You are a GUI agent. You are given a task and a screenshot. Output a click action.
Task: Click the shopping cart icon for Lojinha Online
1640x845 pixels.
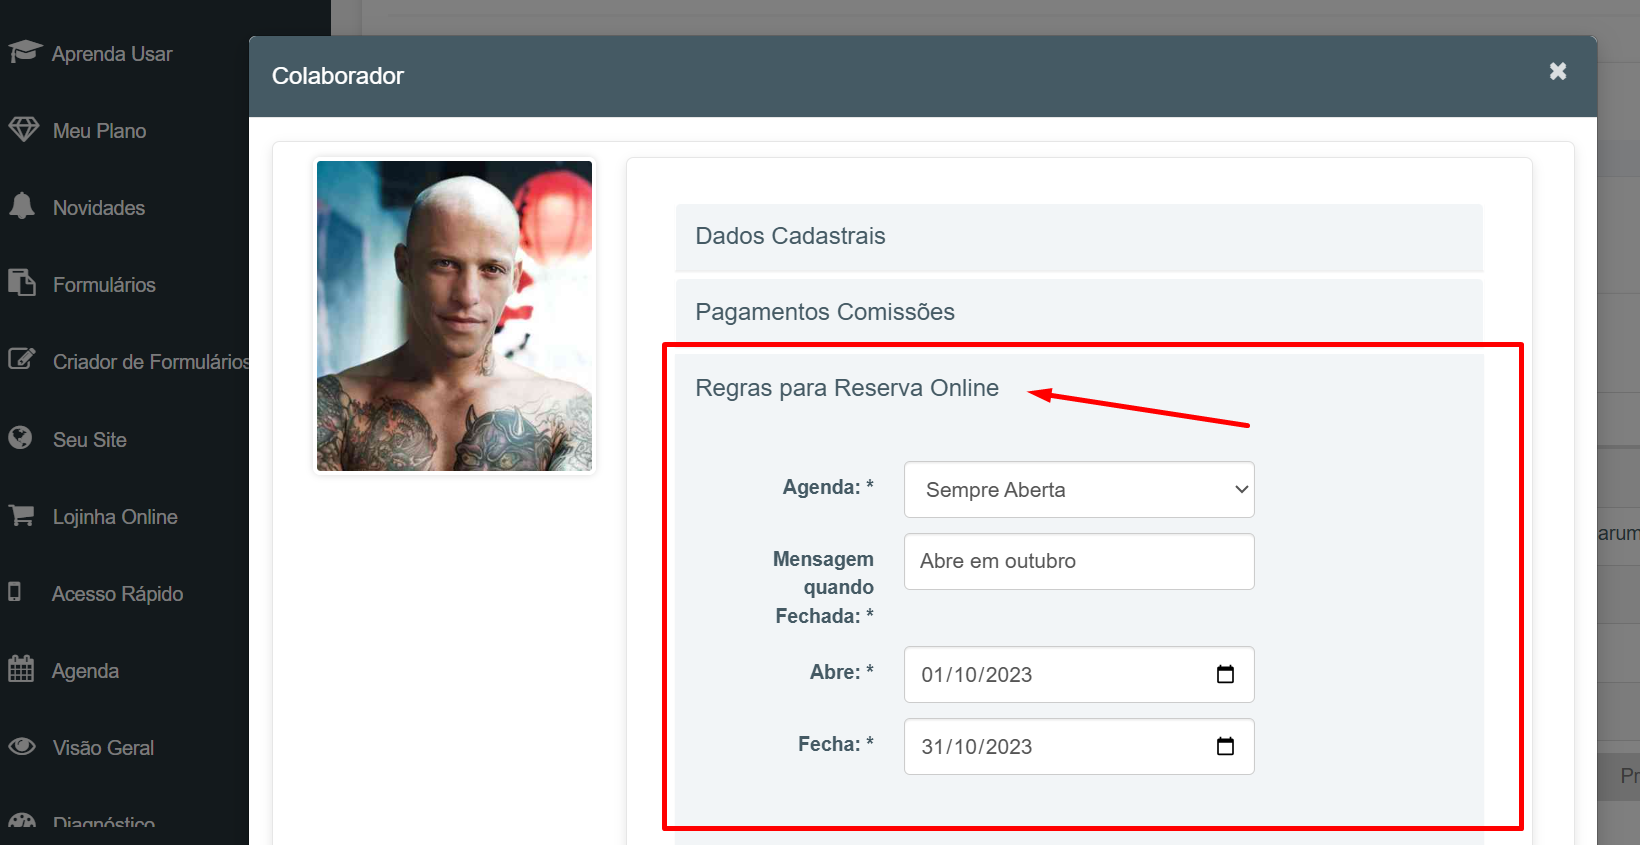point(22,516)
